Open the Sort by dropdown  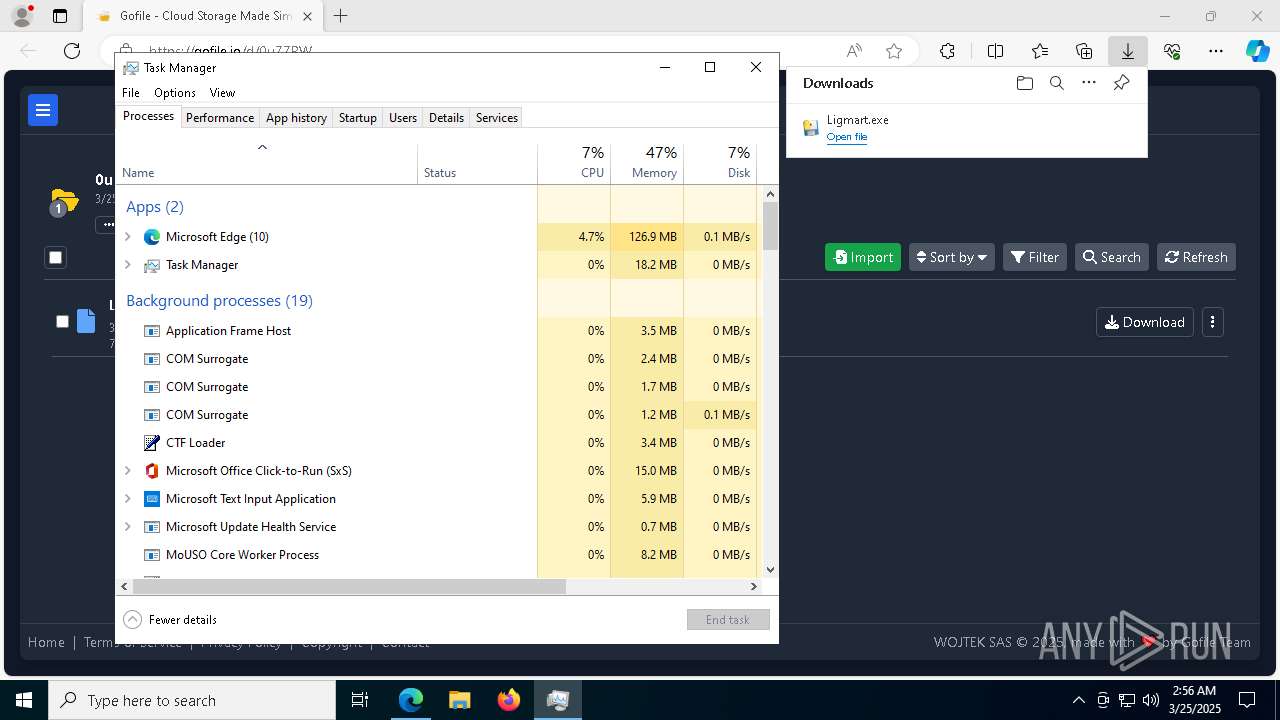pos(952,257)
